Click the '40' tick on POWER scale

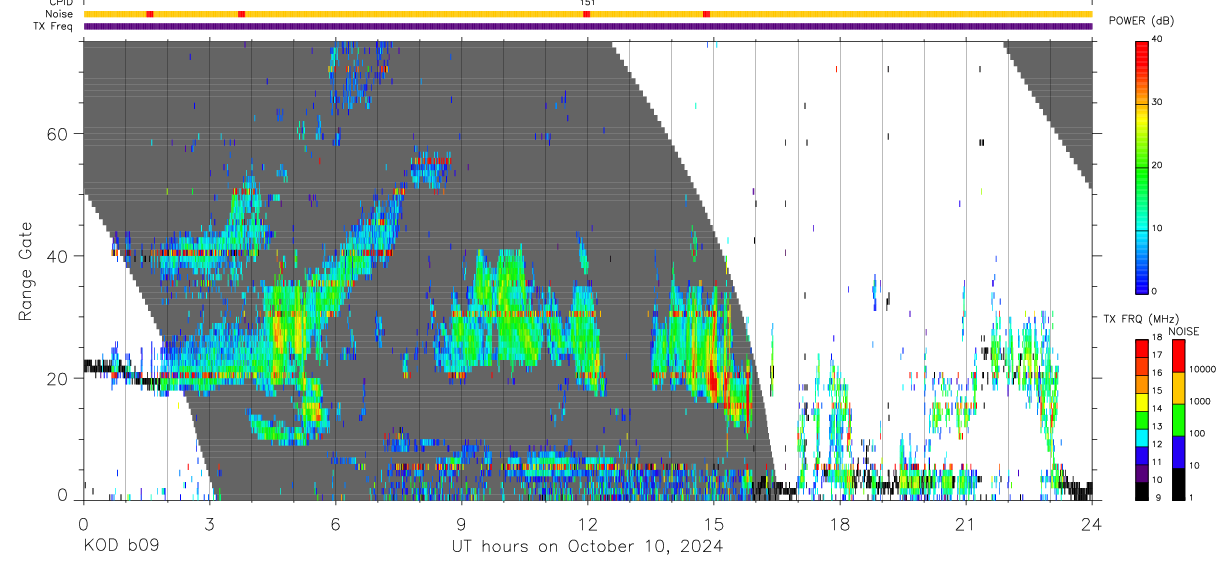[1158, 39]
